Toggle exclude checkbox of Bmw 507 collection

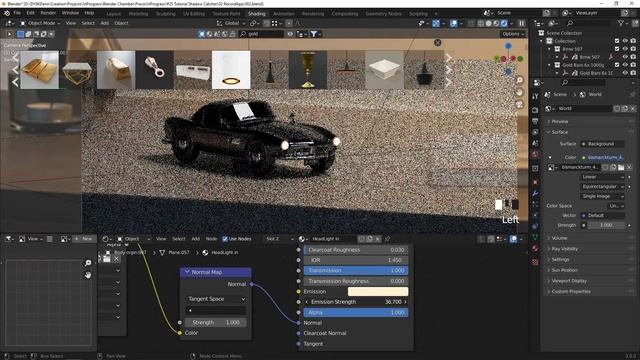[x=617, y=49]
